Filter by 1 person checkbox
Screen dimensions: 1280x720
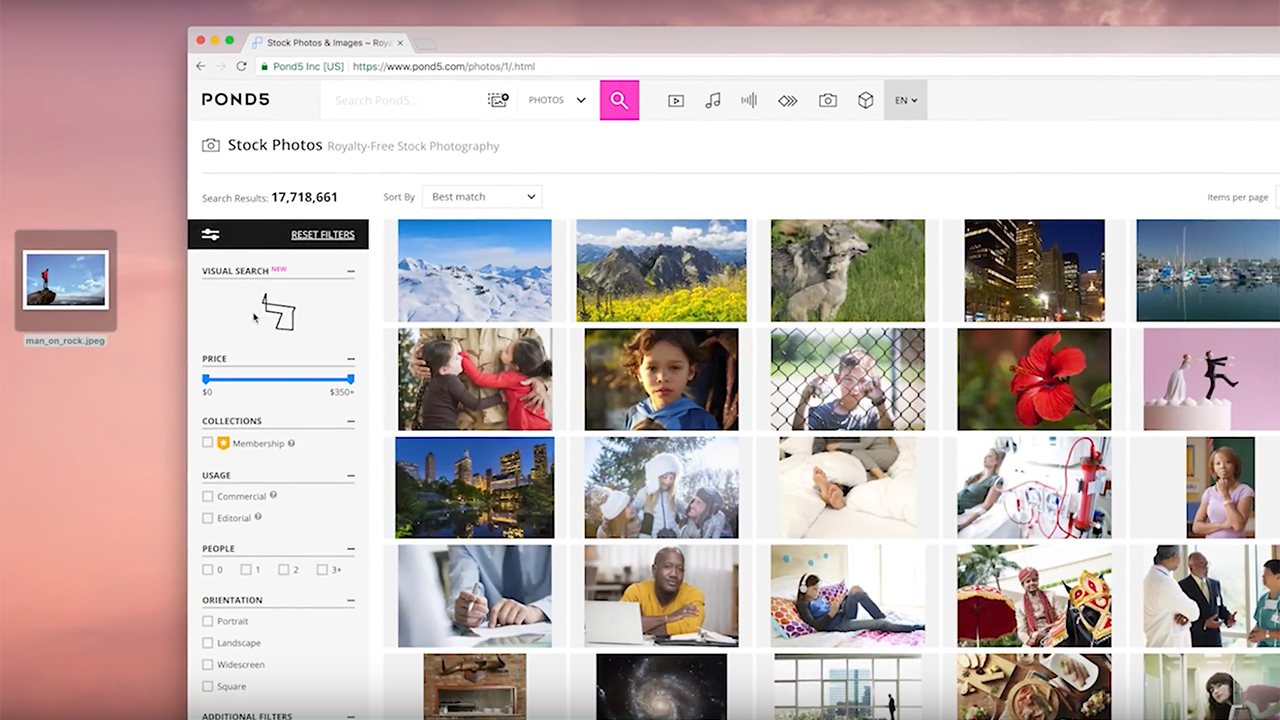point(246,570)
